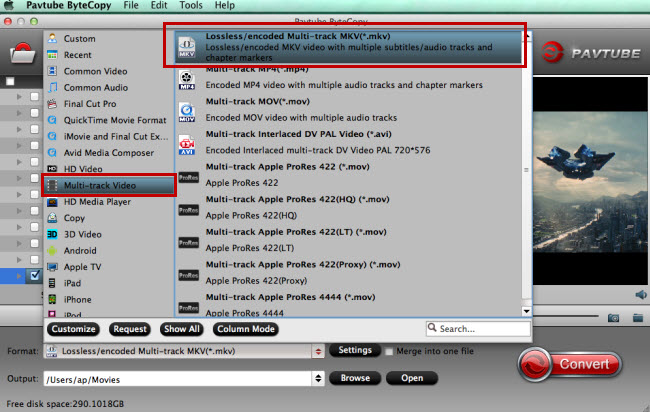Viewport: 650px width, 412px height.
Task: Click the Customize button
Action: pyautogui.click(x=73, y=329)
